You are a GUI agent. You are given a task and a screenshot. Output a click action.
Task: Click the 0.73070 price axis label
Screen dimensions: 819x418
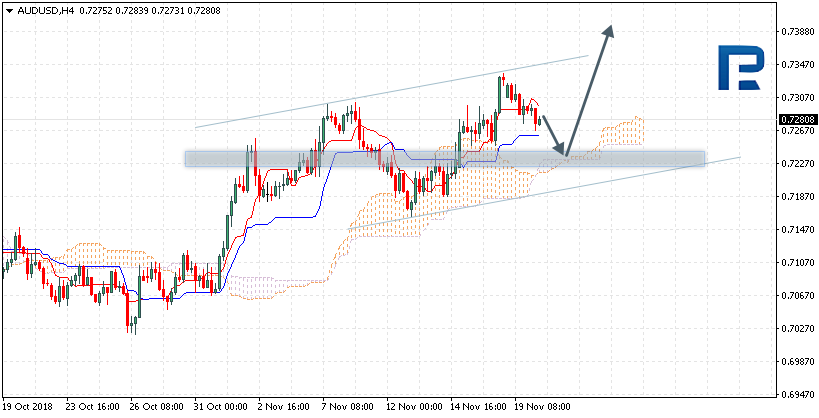(796, 98)
